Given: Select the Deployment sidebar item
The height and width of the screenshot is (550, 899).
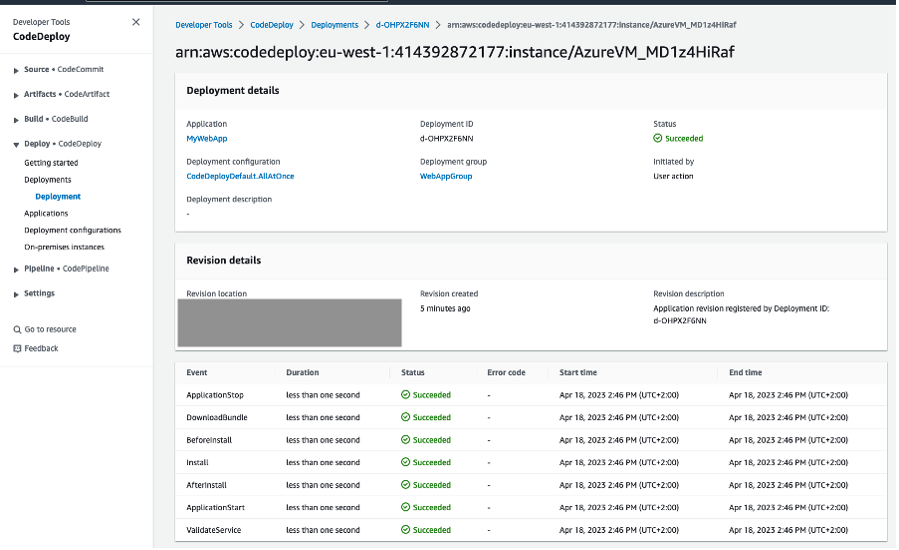Looking at the screenshot, I should (58, 196).
